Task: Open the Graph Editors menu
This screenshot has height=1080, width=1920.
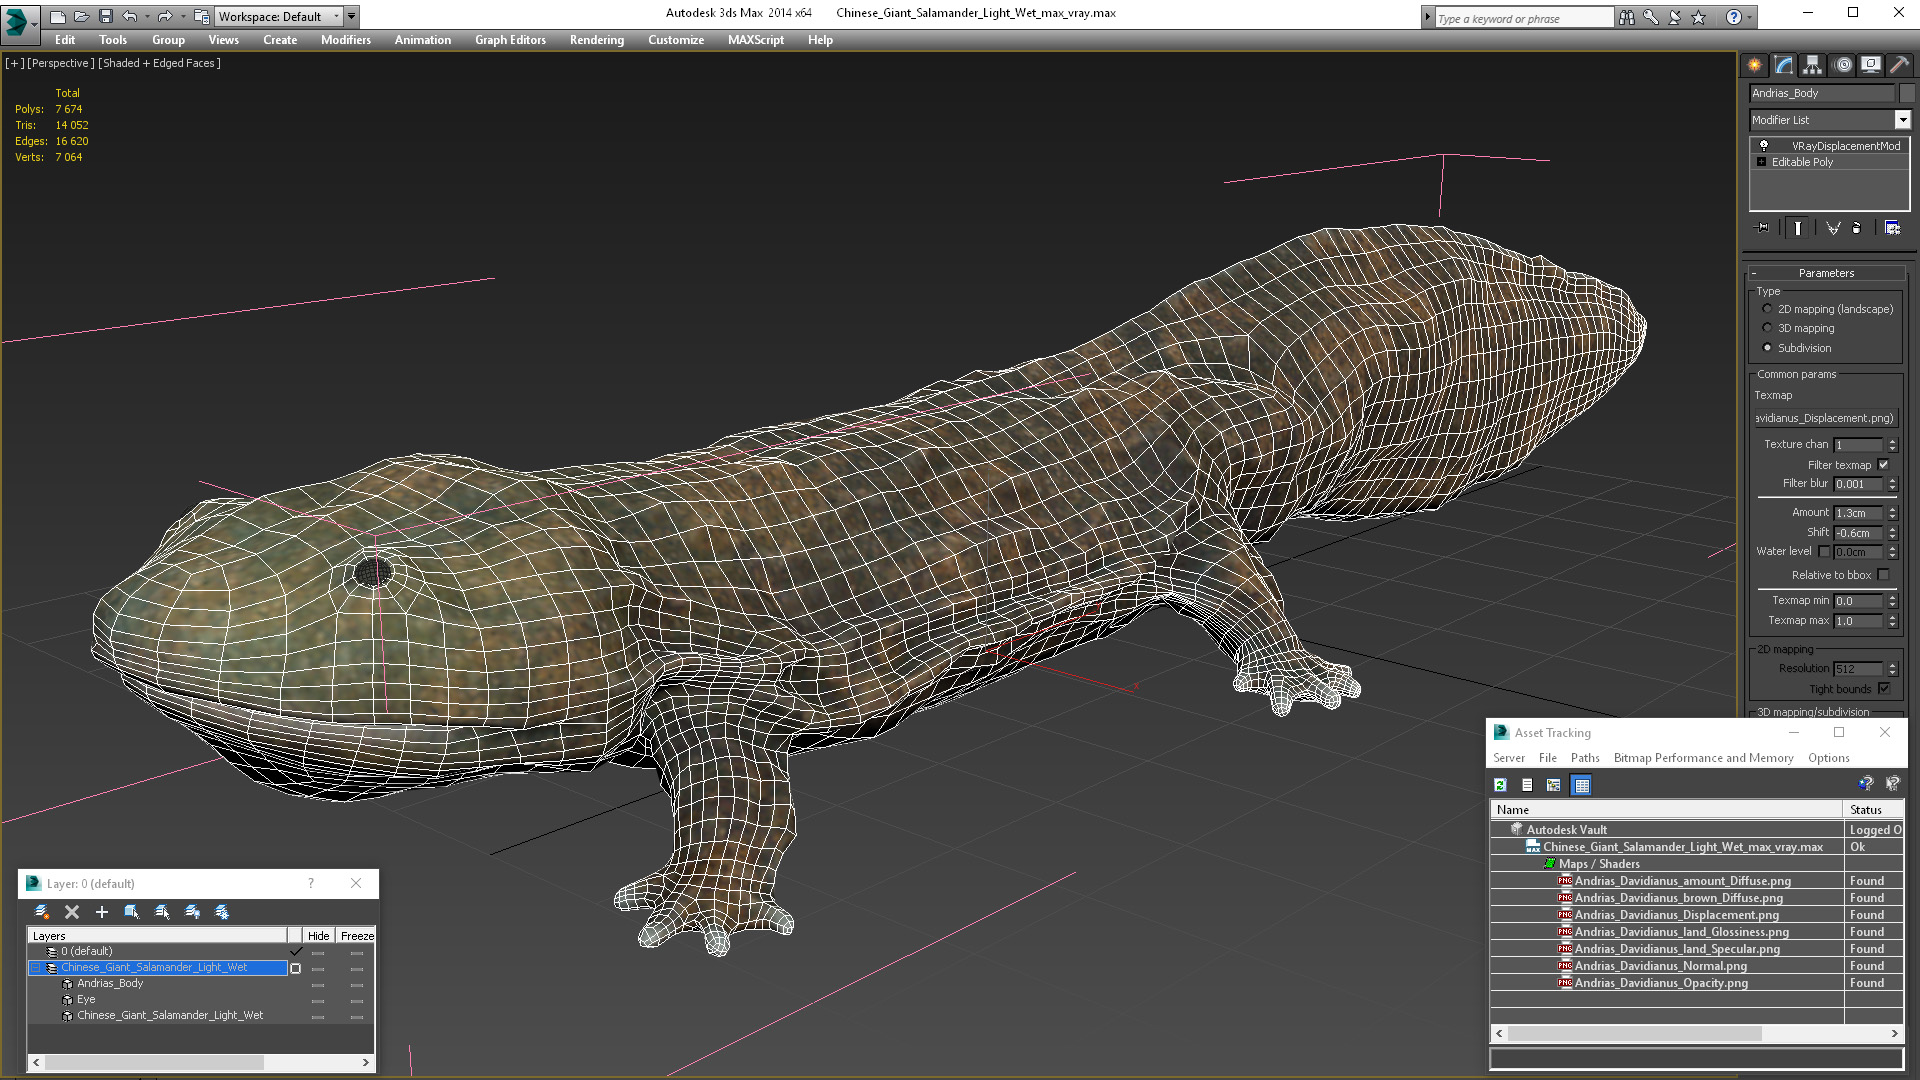Action: (510, 40)
